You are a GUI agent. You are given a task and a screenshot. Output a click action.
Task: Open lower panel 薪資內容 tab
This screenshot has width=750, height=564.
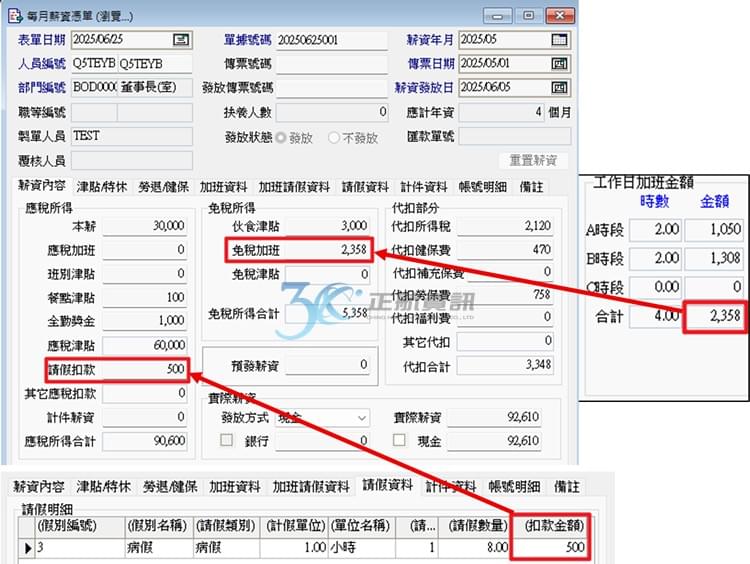click(39, 487)
